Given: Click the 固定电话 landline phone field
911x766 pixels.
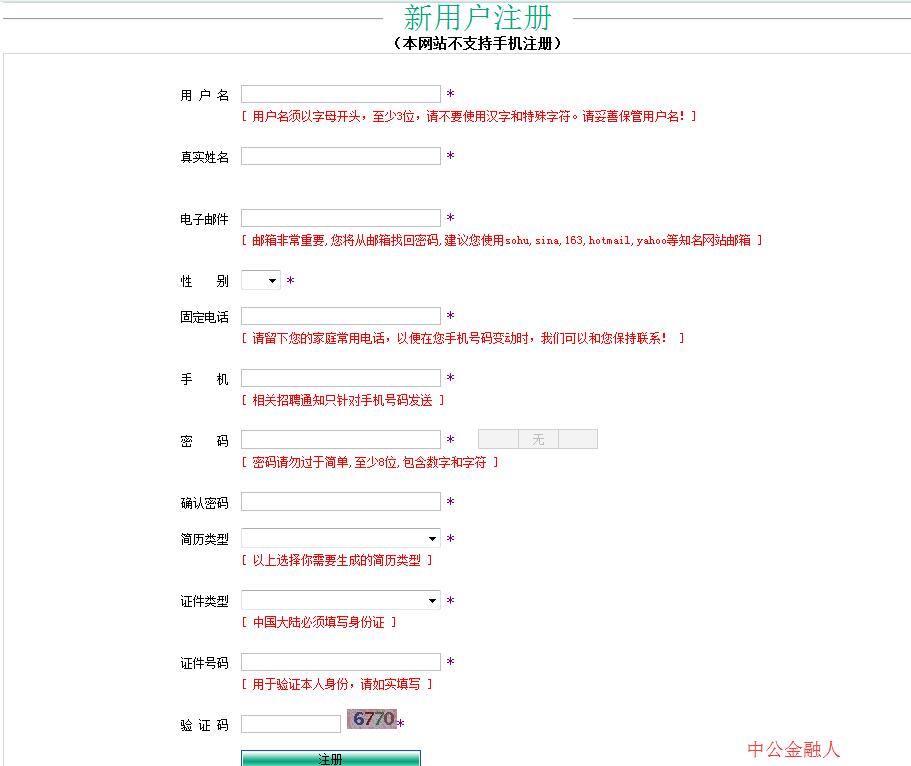Looking at the screenshot, I should pos(340,316).
